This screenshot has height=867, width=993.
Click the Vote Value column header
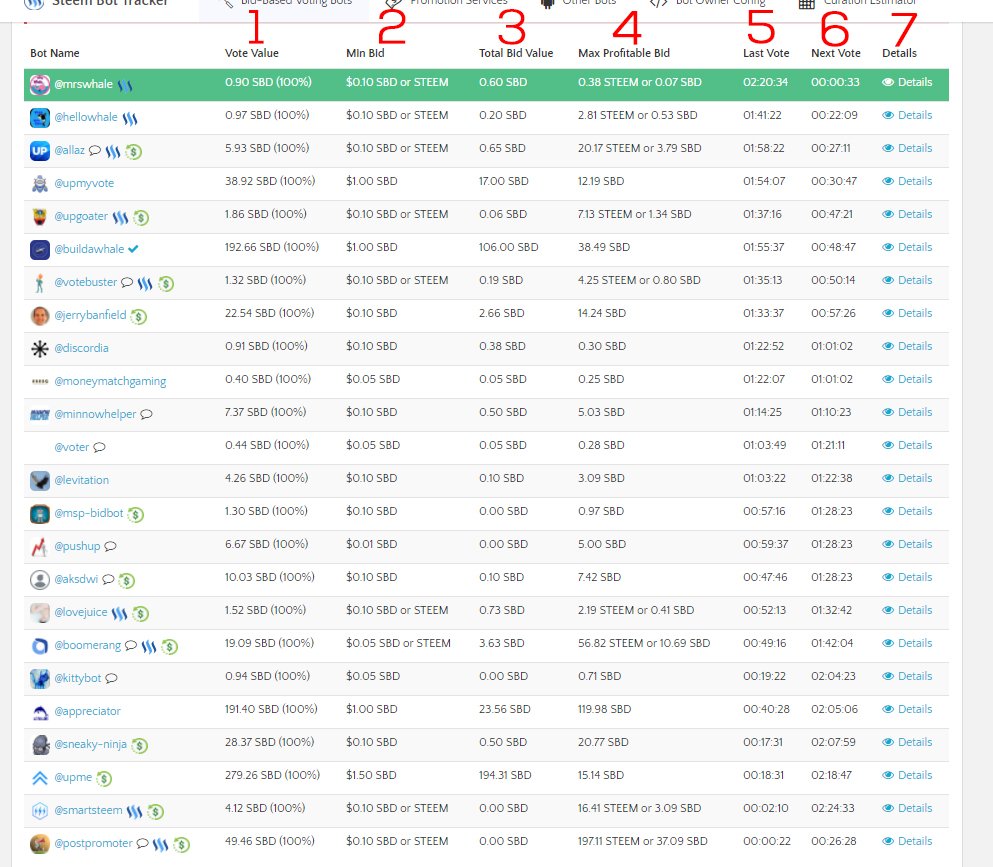251,53
